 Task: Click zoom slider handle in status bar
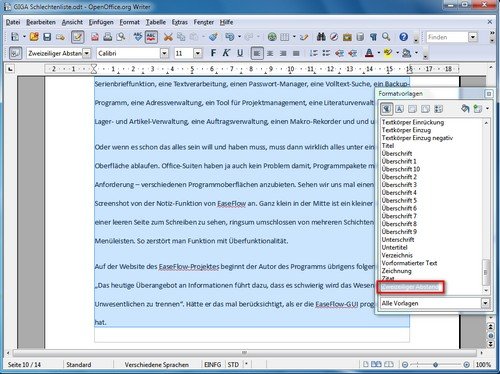[435, 365]
